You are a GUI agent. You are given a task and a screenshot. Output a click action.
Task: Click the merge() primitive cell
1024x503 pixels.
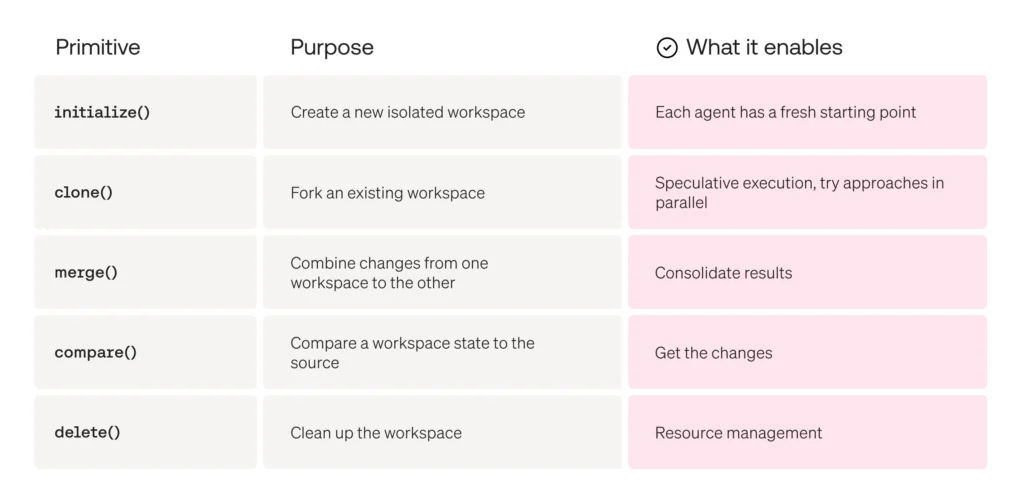[x=146, y=272]
